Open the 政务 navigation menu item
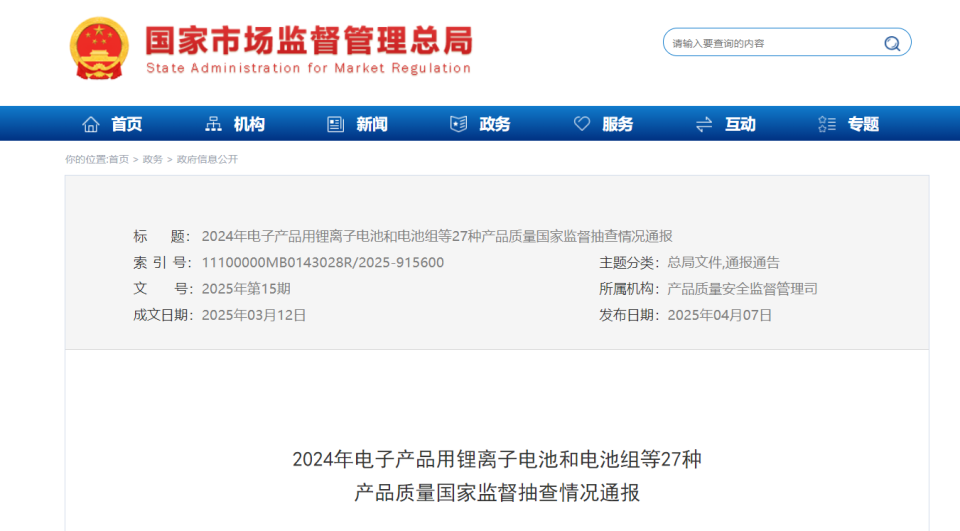 (x=495, y=124)
